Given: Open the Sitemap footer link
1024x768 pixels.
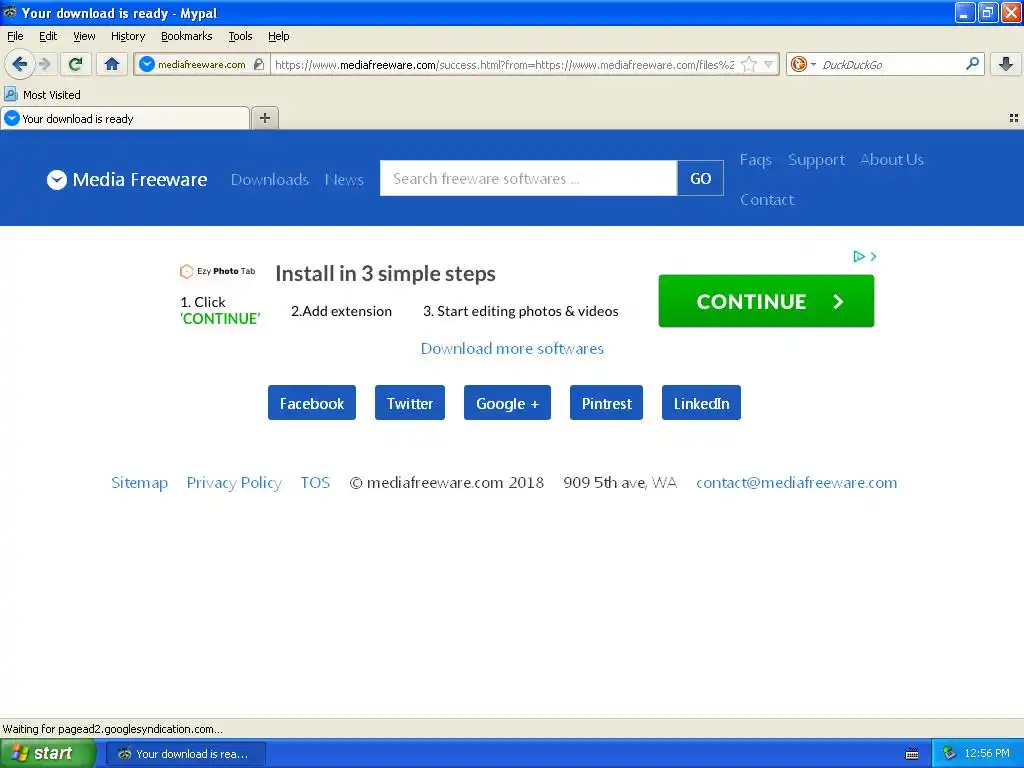Looking at the screenshot, I should (139, 483).
